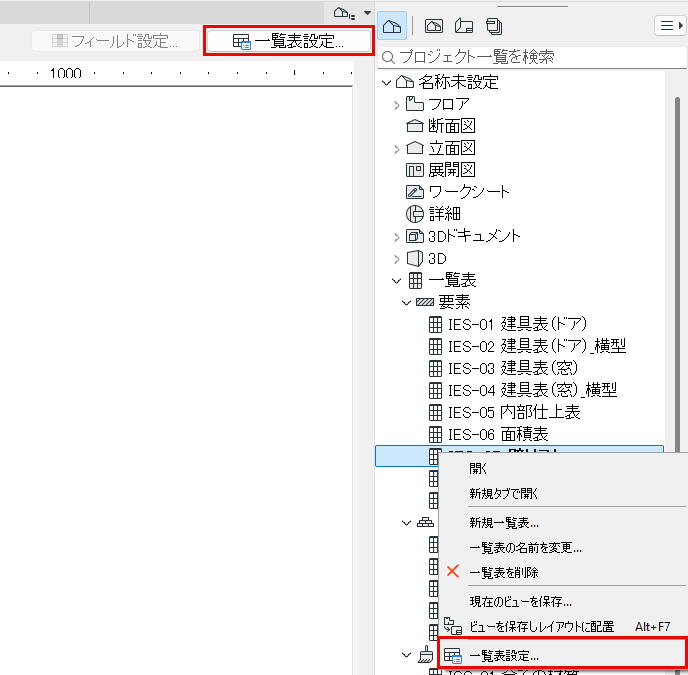Select the 展開図 tree item
688x675 pixels.
pyautogui.click(x=452, y=170)
